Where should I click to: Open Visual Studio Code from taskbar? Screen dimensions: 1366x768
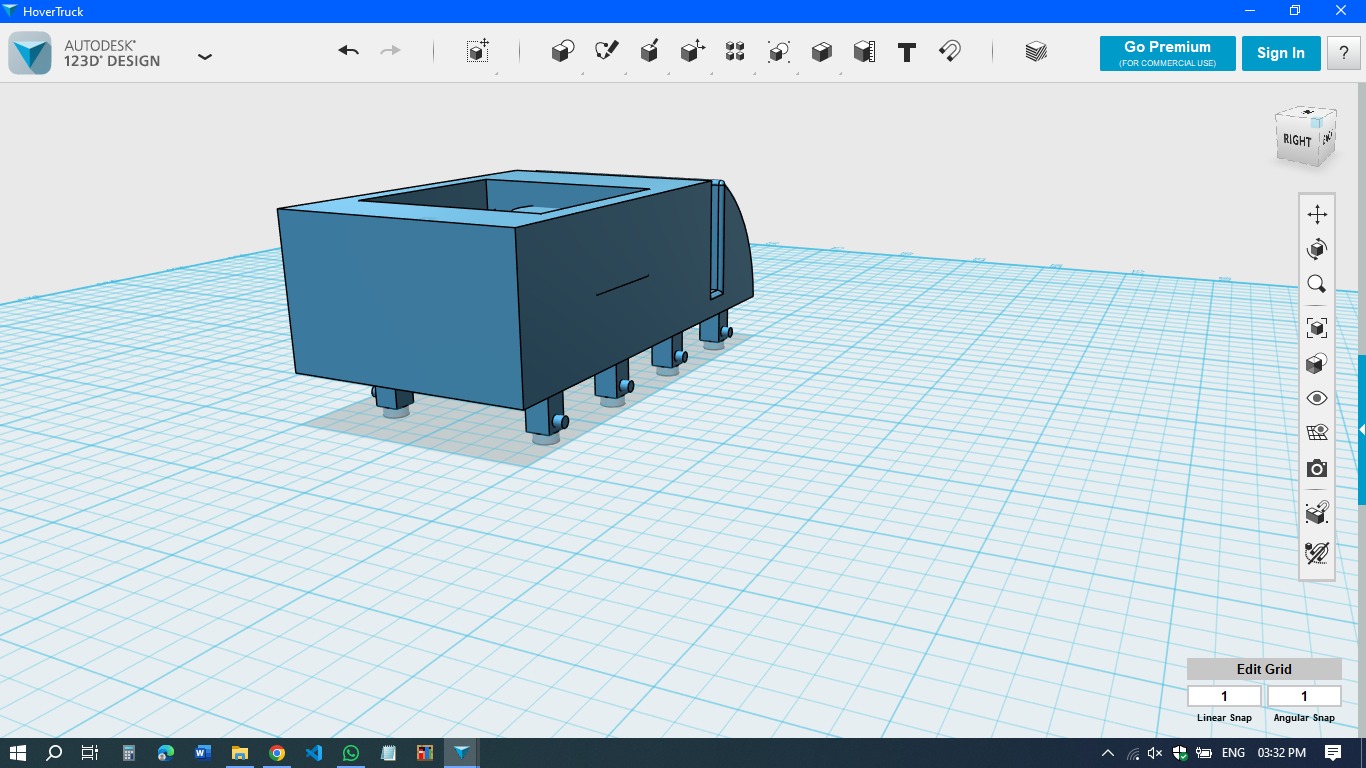[314, 753]
